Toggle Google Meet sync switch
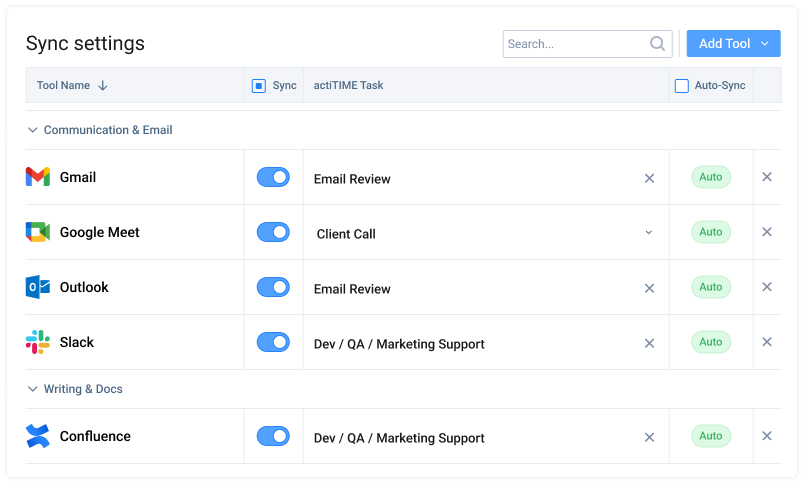 [273, 232]
